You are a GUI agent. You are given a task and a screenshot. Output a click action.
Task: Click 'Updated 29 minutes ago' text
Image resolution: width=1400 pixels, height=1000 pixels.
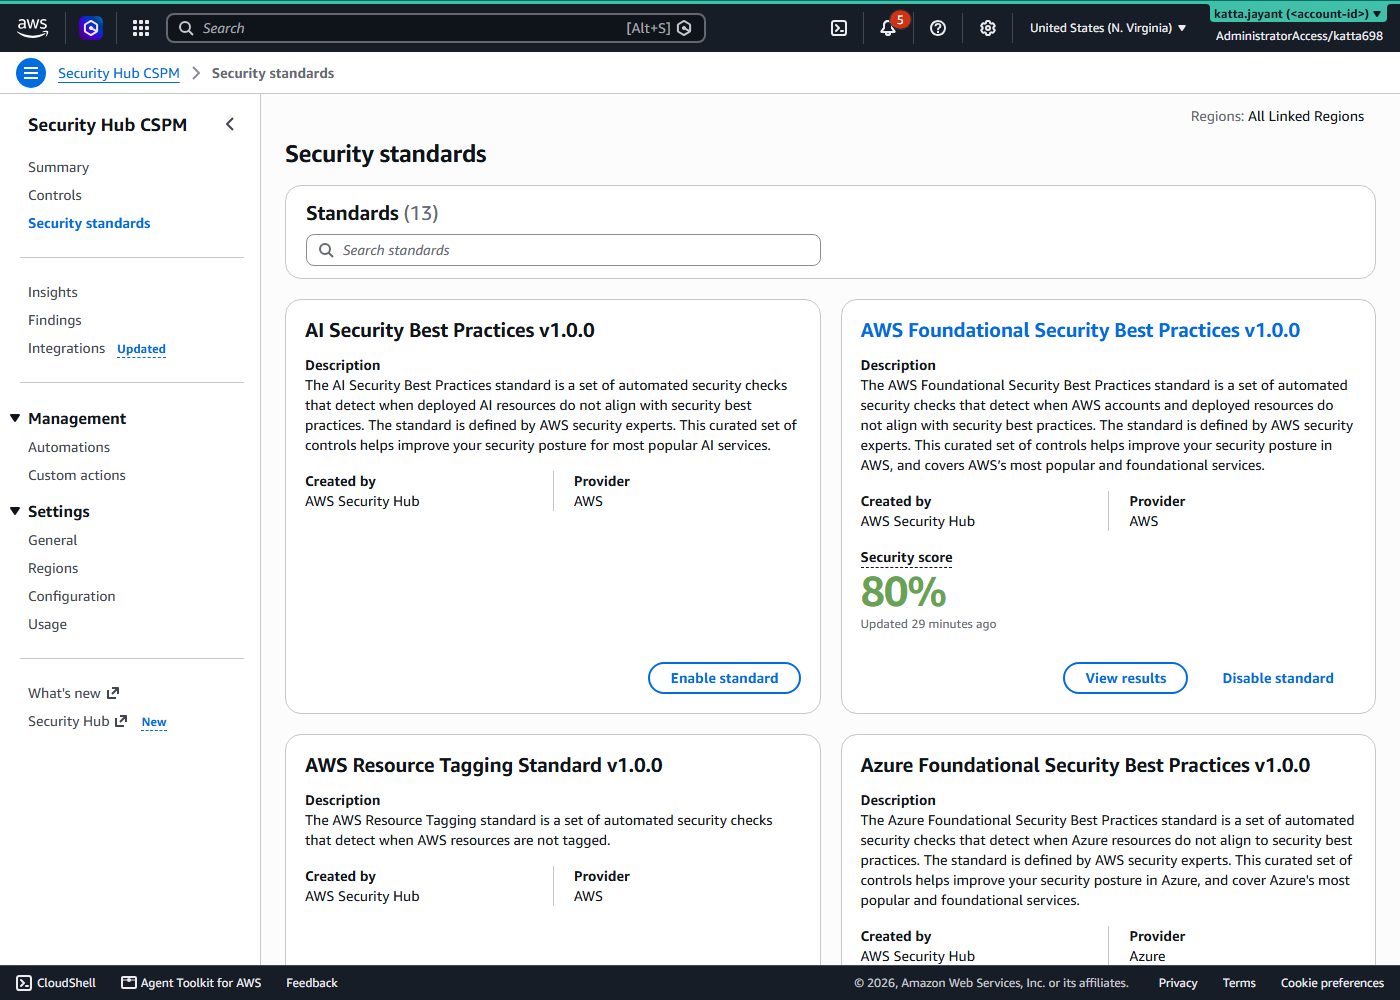coord(928,624)
